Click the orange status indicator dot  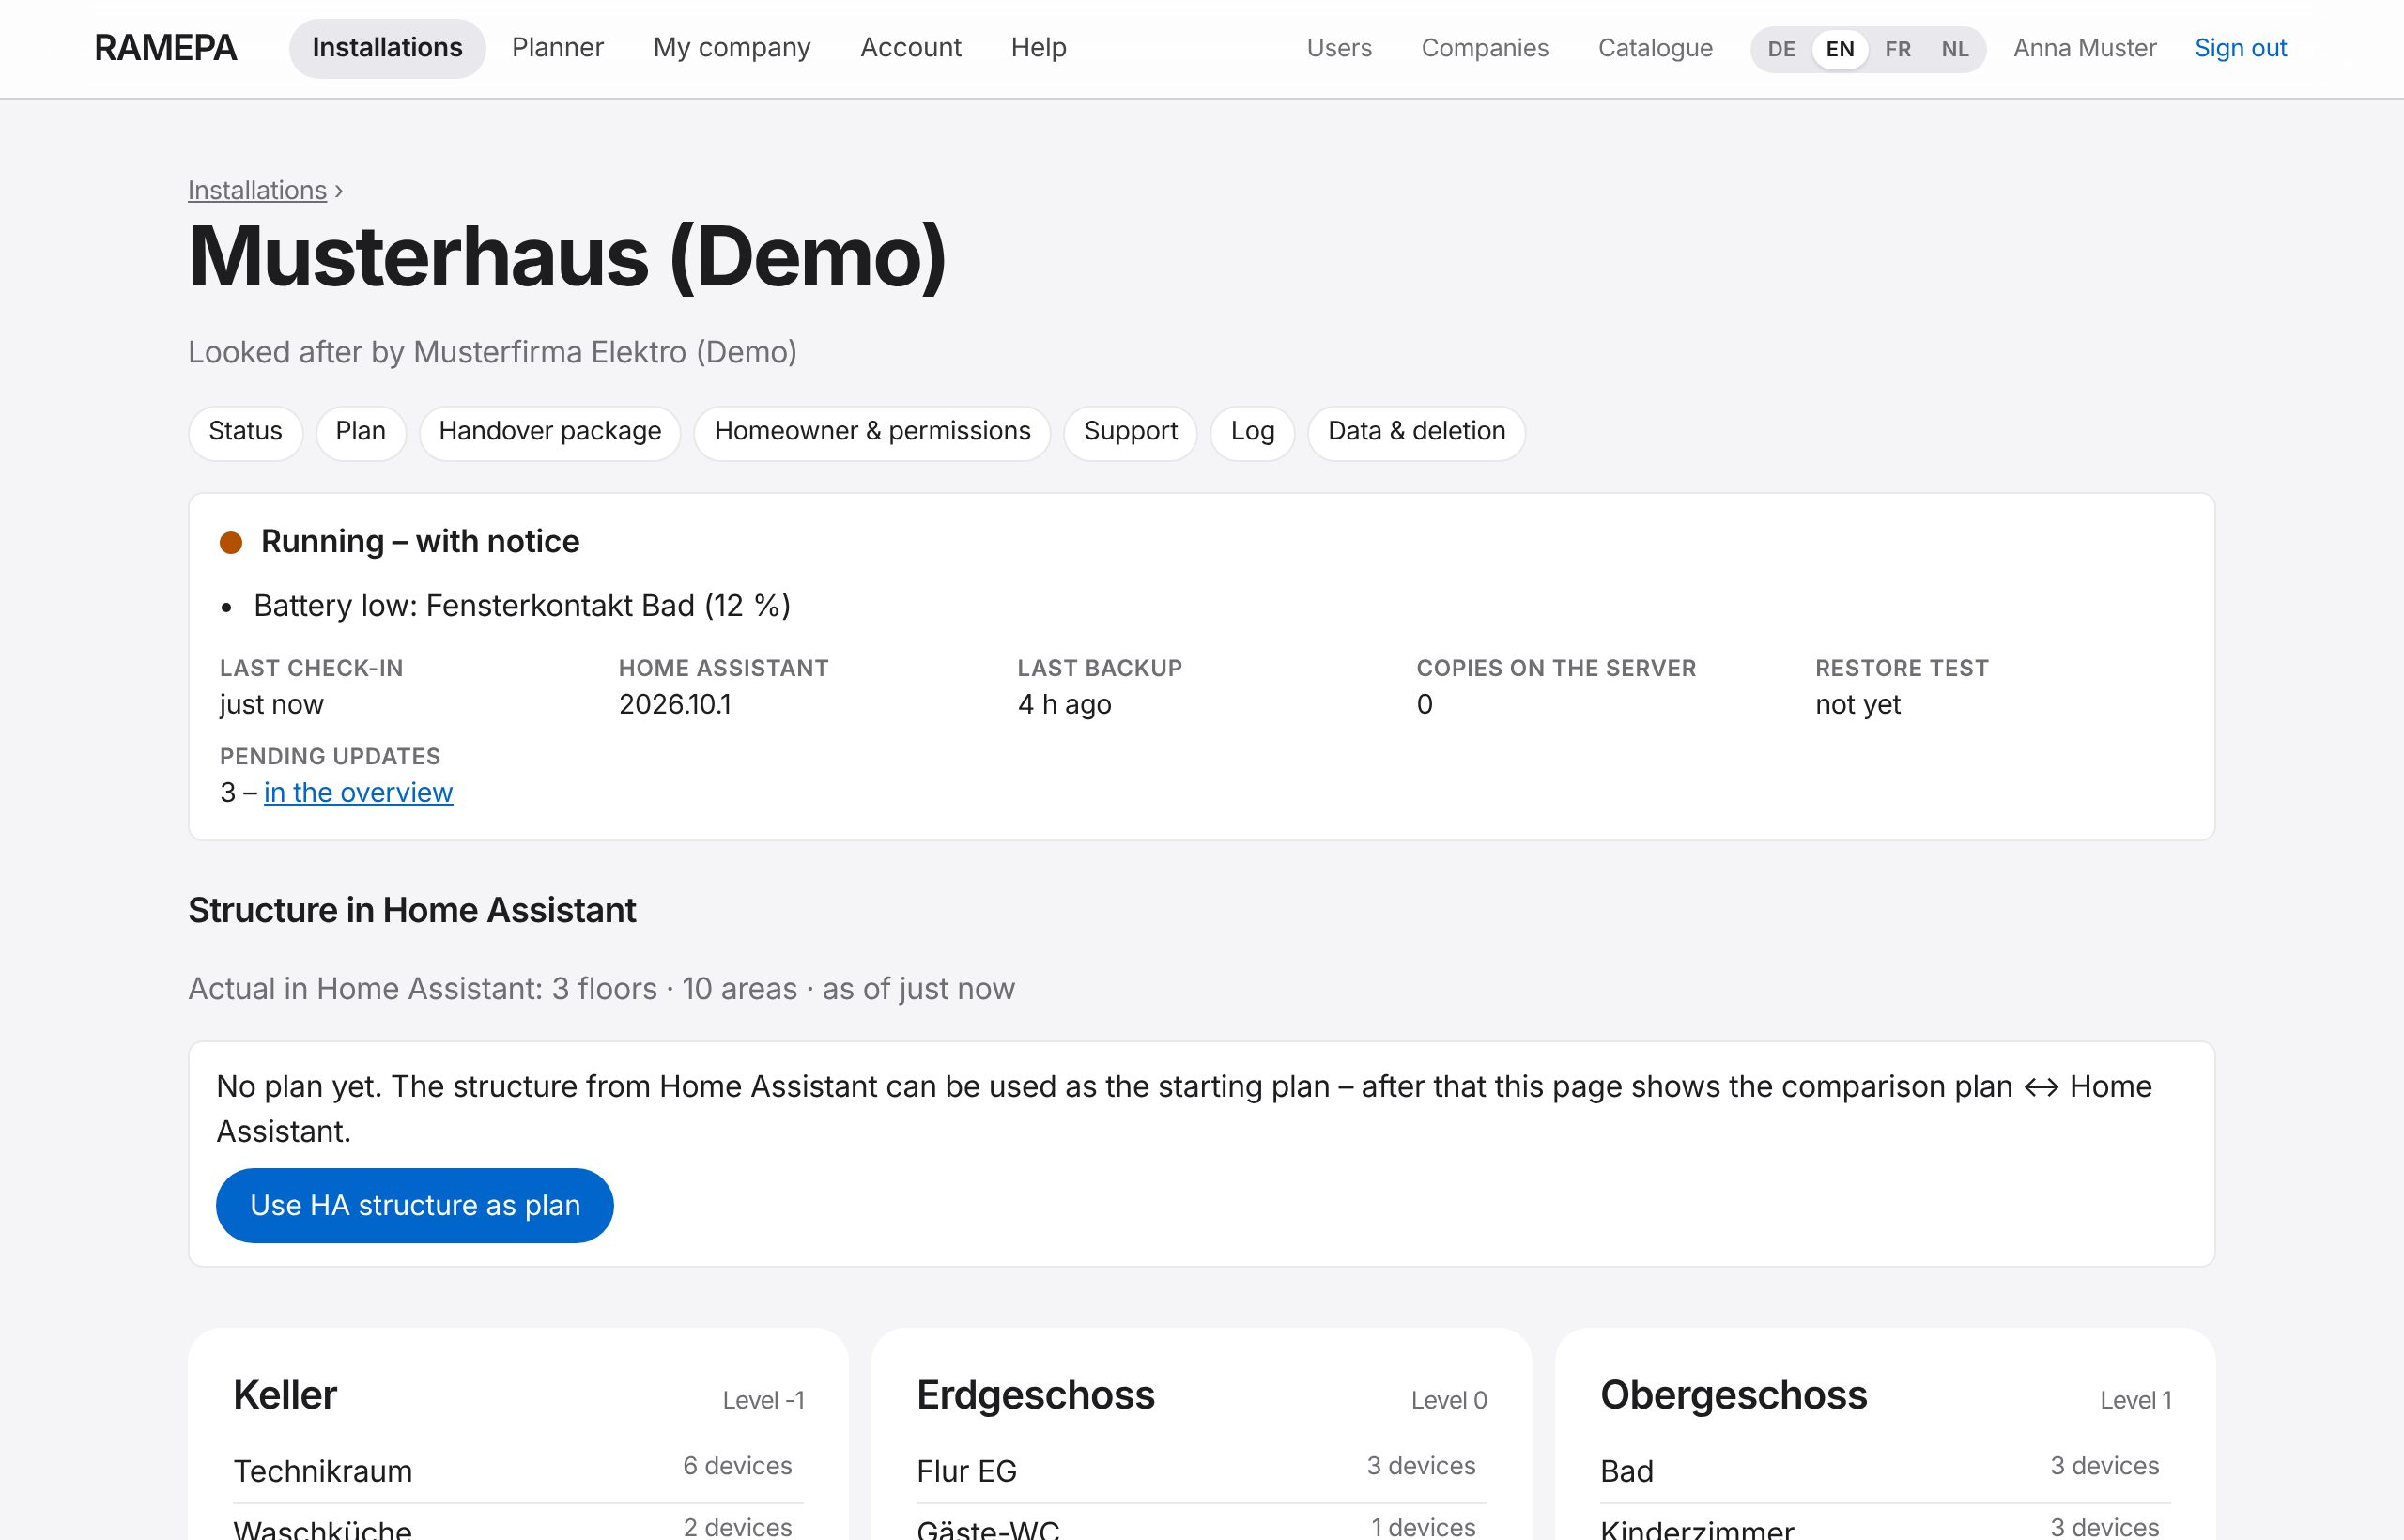231,543
